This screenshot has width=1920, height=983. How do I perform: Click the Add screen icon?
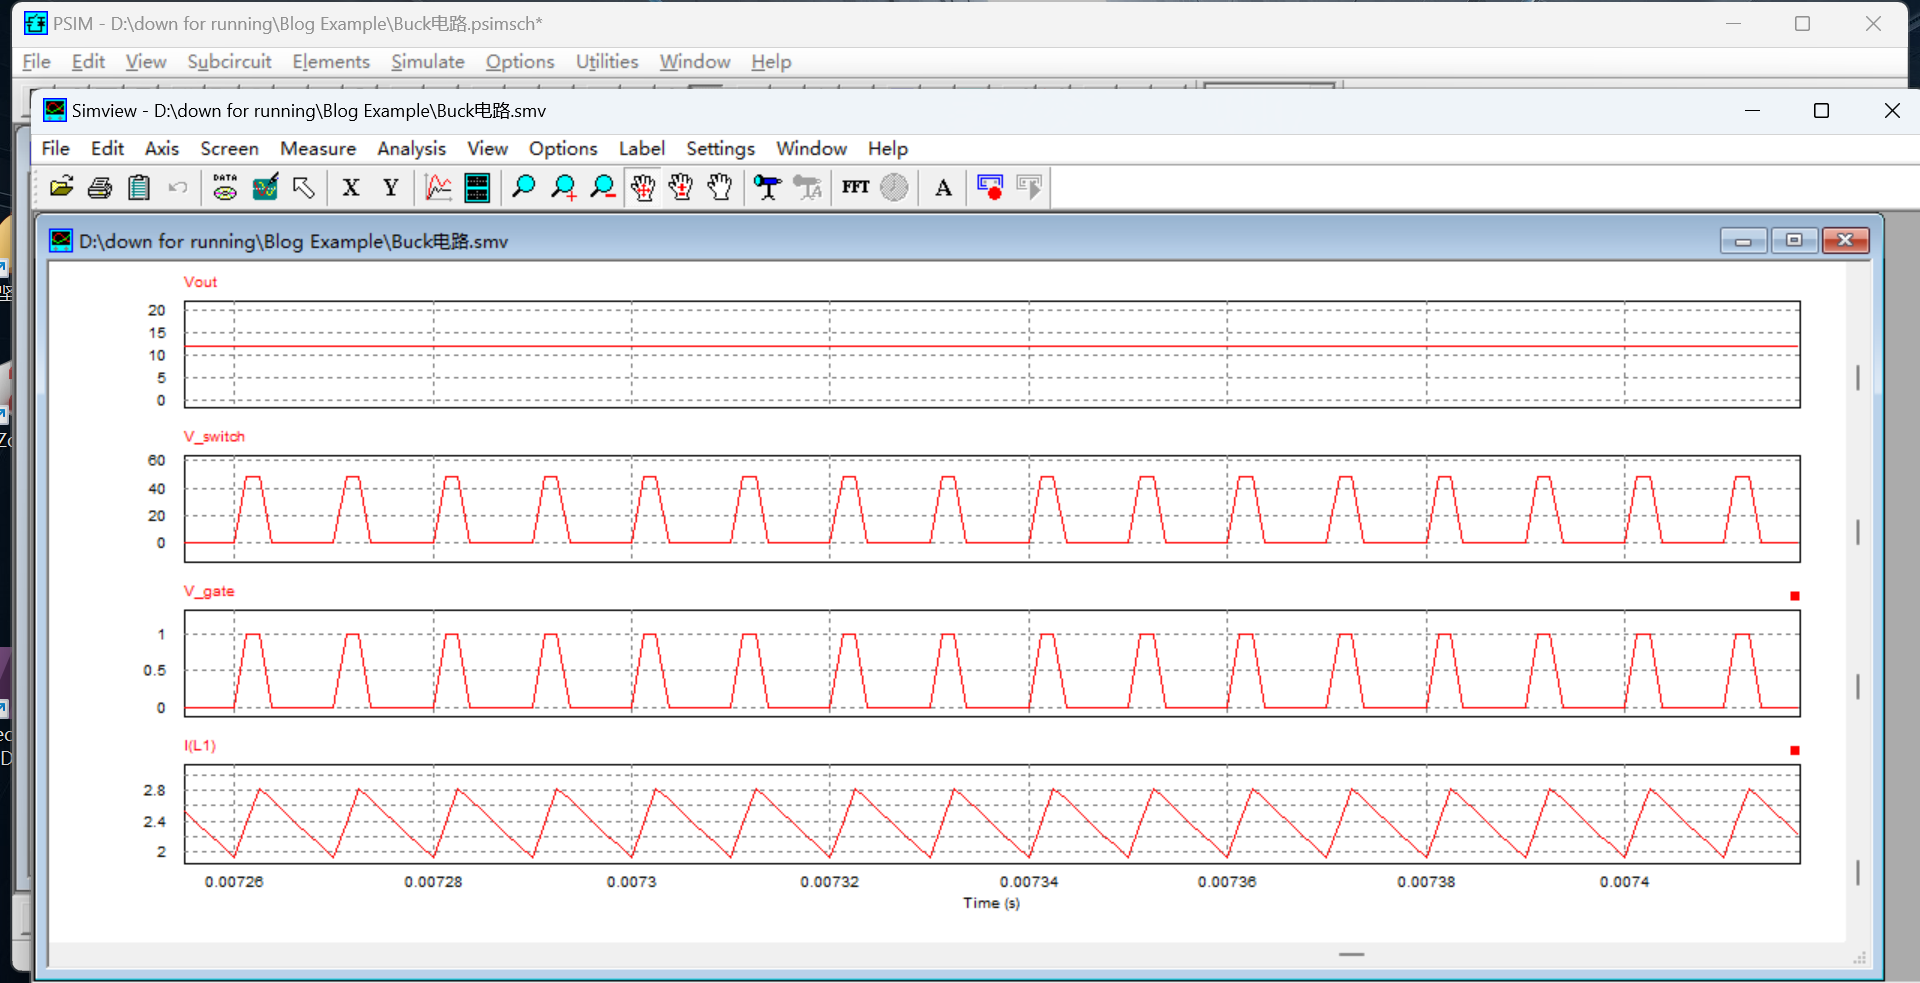477,187
